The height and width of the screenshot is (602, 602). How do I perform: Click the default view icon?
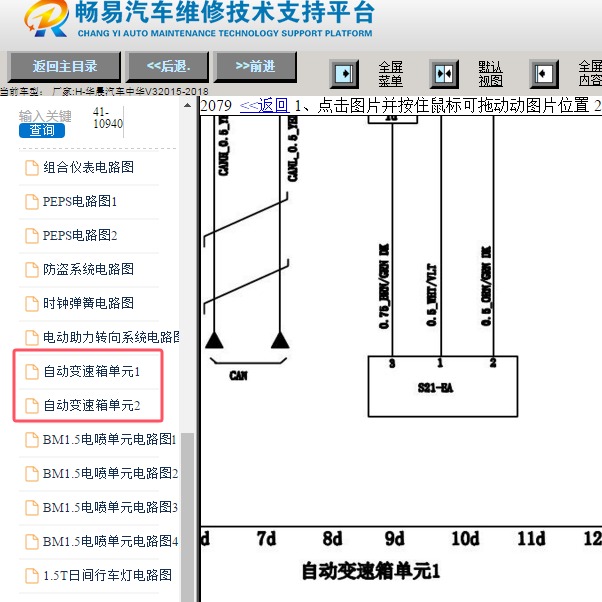point(444,74)
